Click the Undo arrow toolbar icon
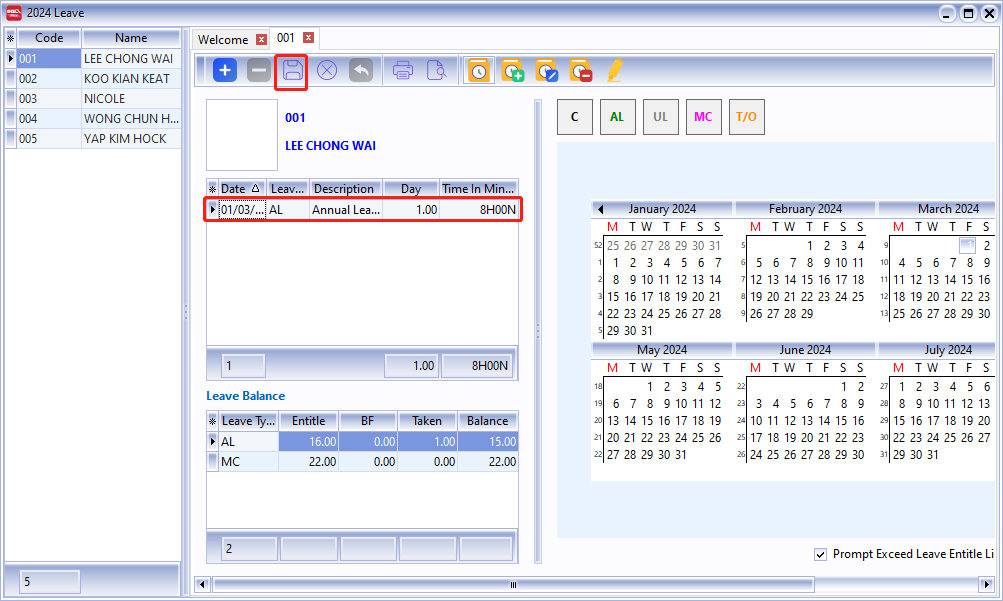This screenshot has width=1003, height=601. coord(361,71)
